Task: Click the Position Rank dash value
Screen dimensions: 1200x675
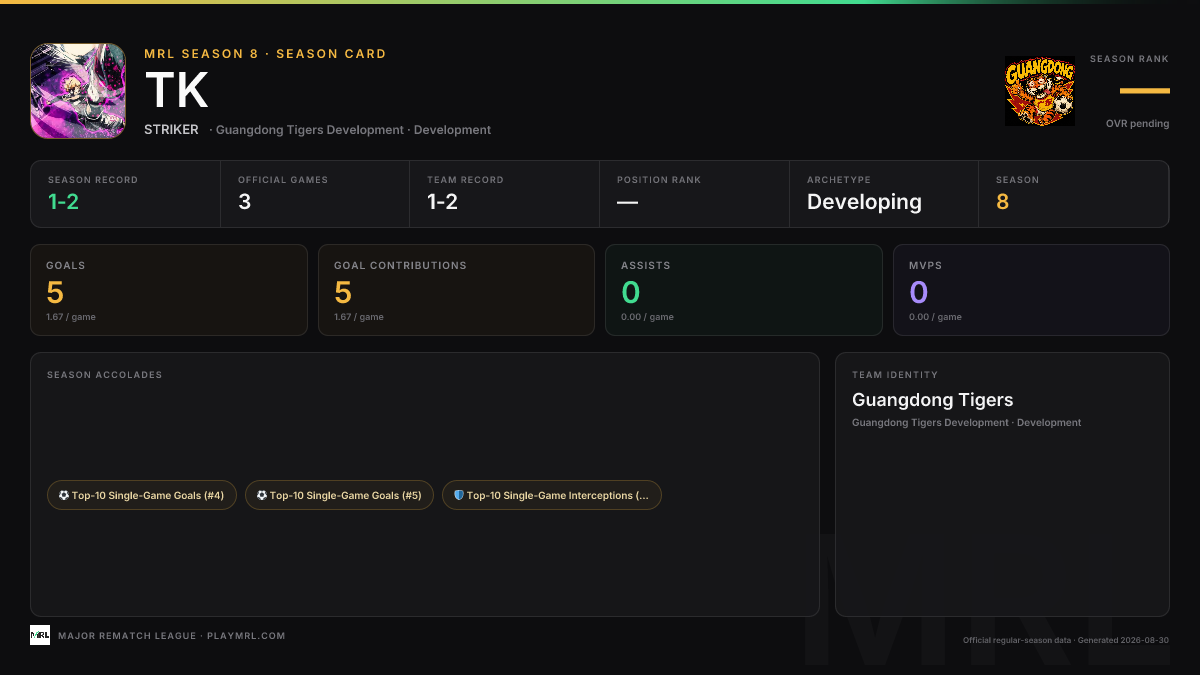Action: click(x=627, y=202)
